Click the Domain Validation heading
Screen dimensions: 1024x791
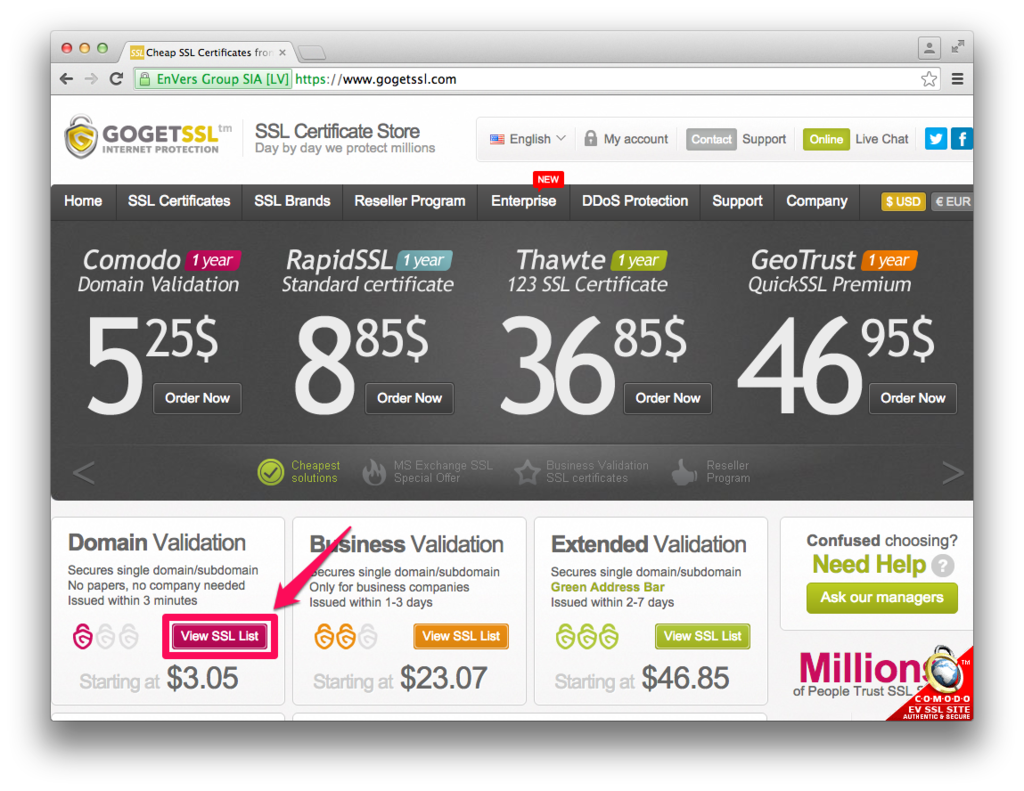(x=157, y=543)
